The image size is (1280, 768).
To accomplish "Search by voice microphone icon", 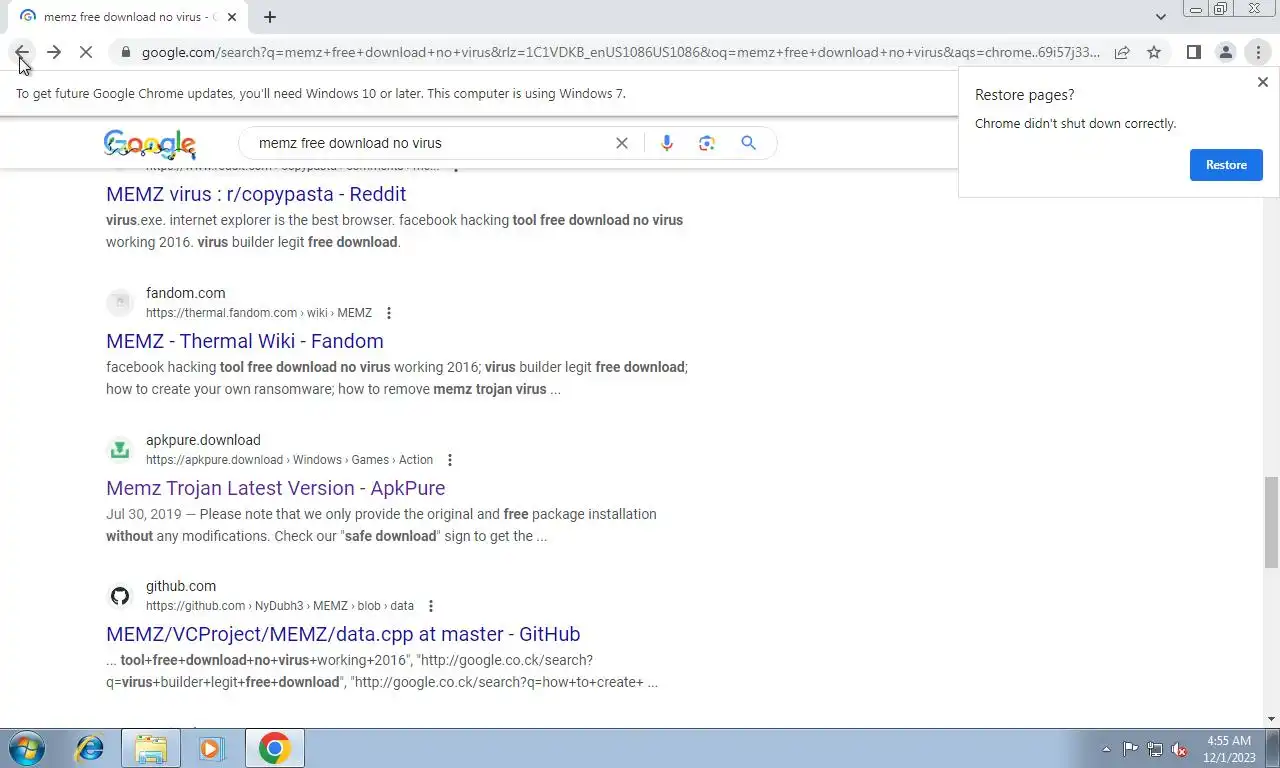I will tap(667, 143).
